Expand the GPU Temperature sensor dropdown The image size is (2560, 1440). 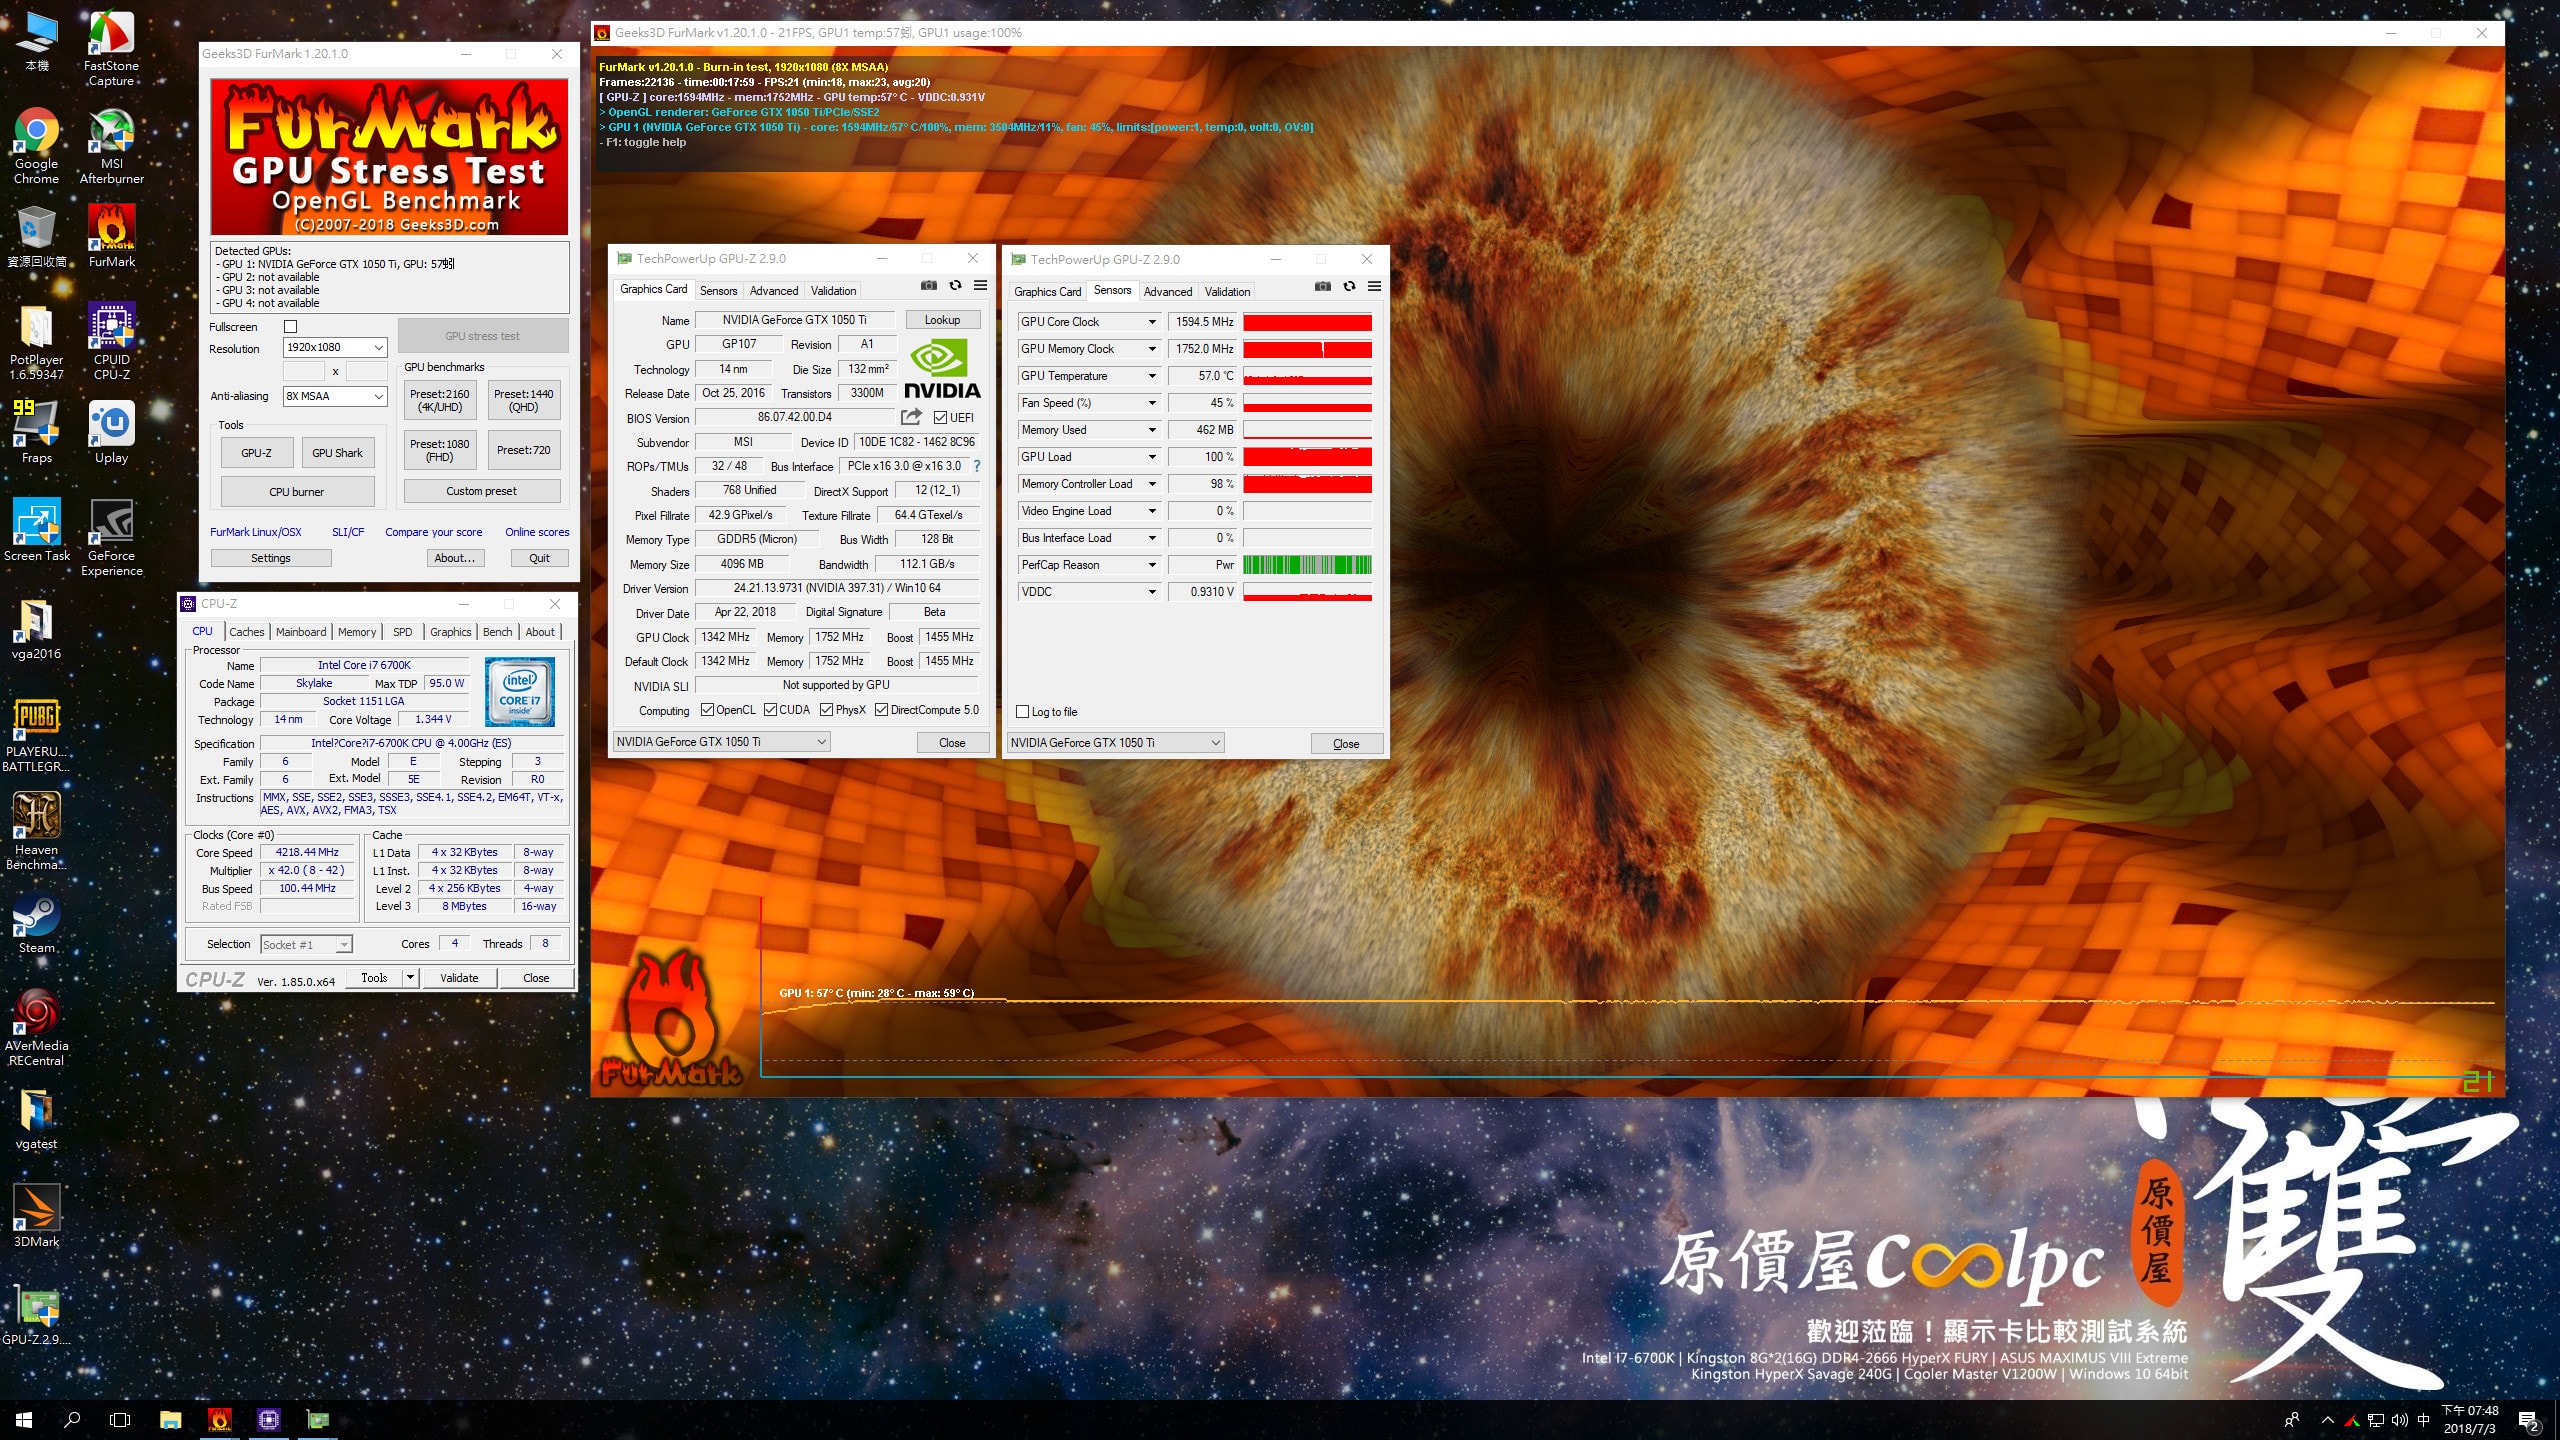tap(1152, 376)
